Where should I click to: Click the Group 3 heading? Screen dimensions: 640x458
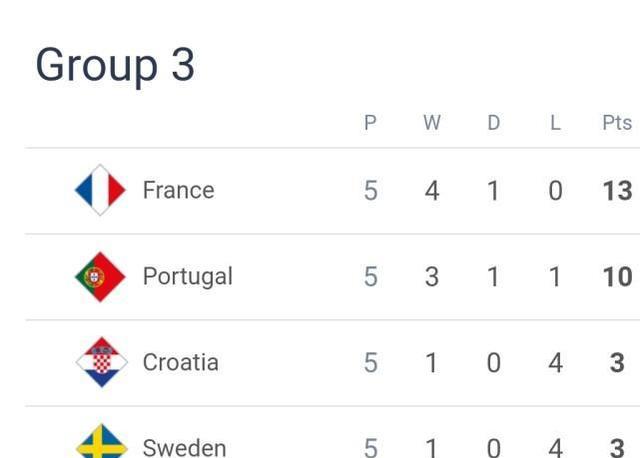[115, 66]
